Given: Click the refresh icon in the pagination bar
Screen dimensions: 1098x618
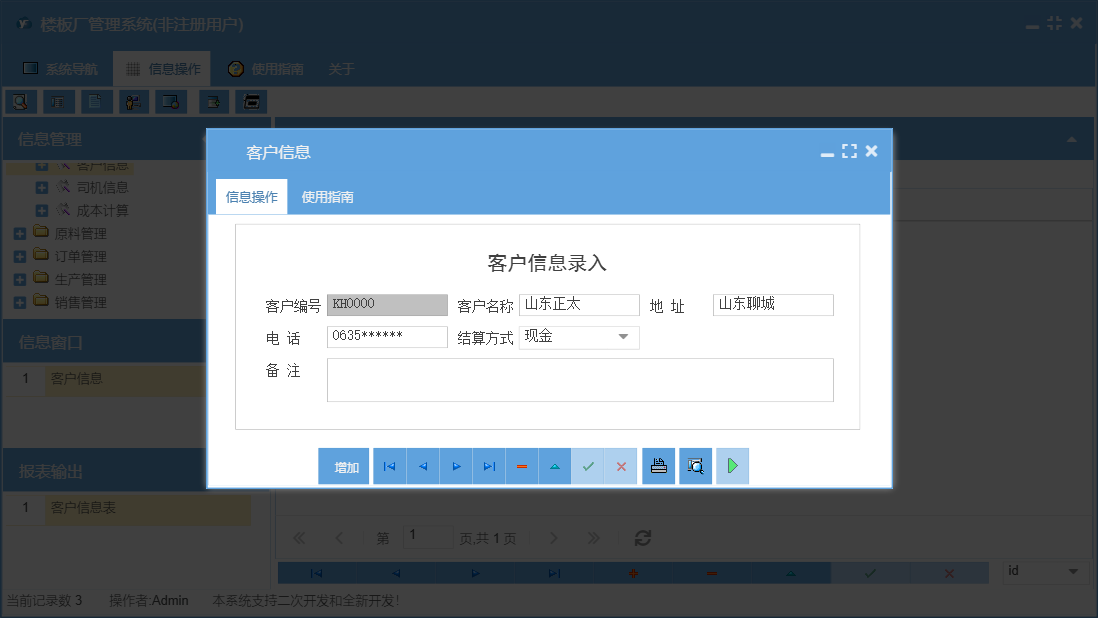Looking at the screenshot, I should coord(643,538).
